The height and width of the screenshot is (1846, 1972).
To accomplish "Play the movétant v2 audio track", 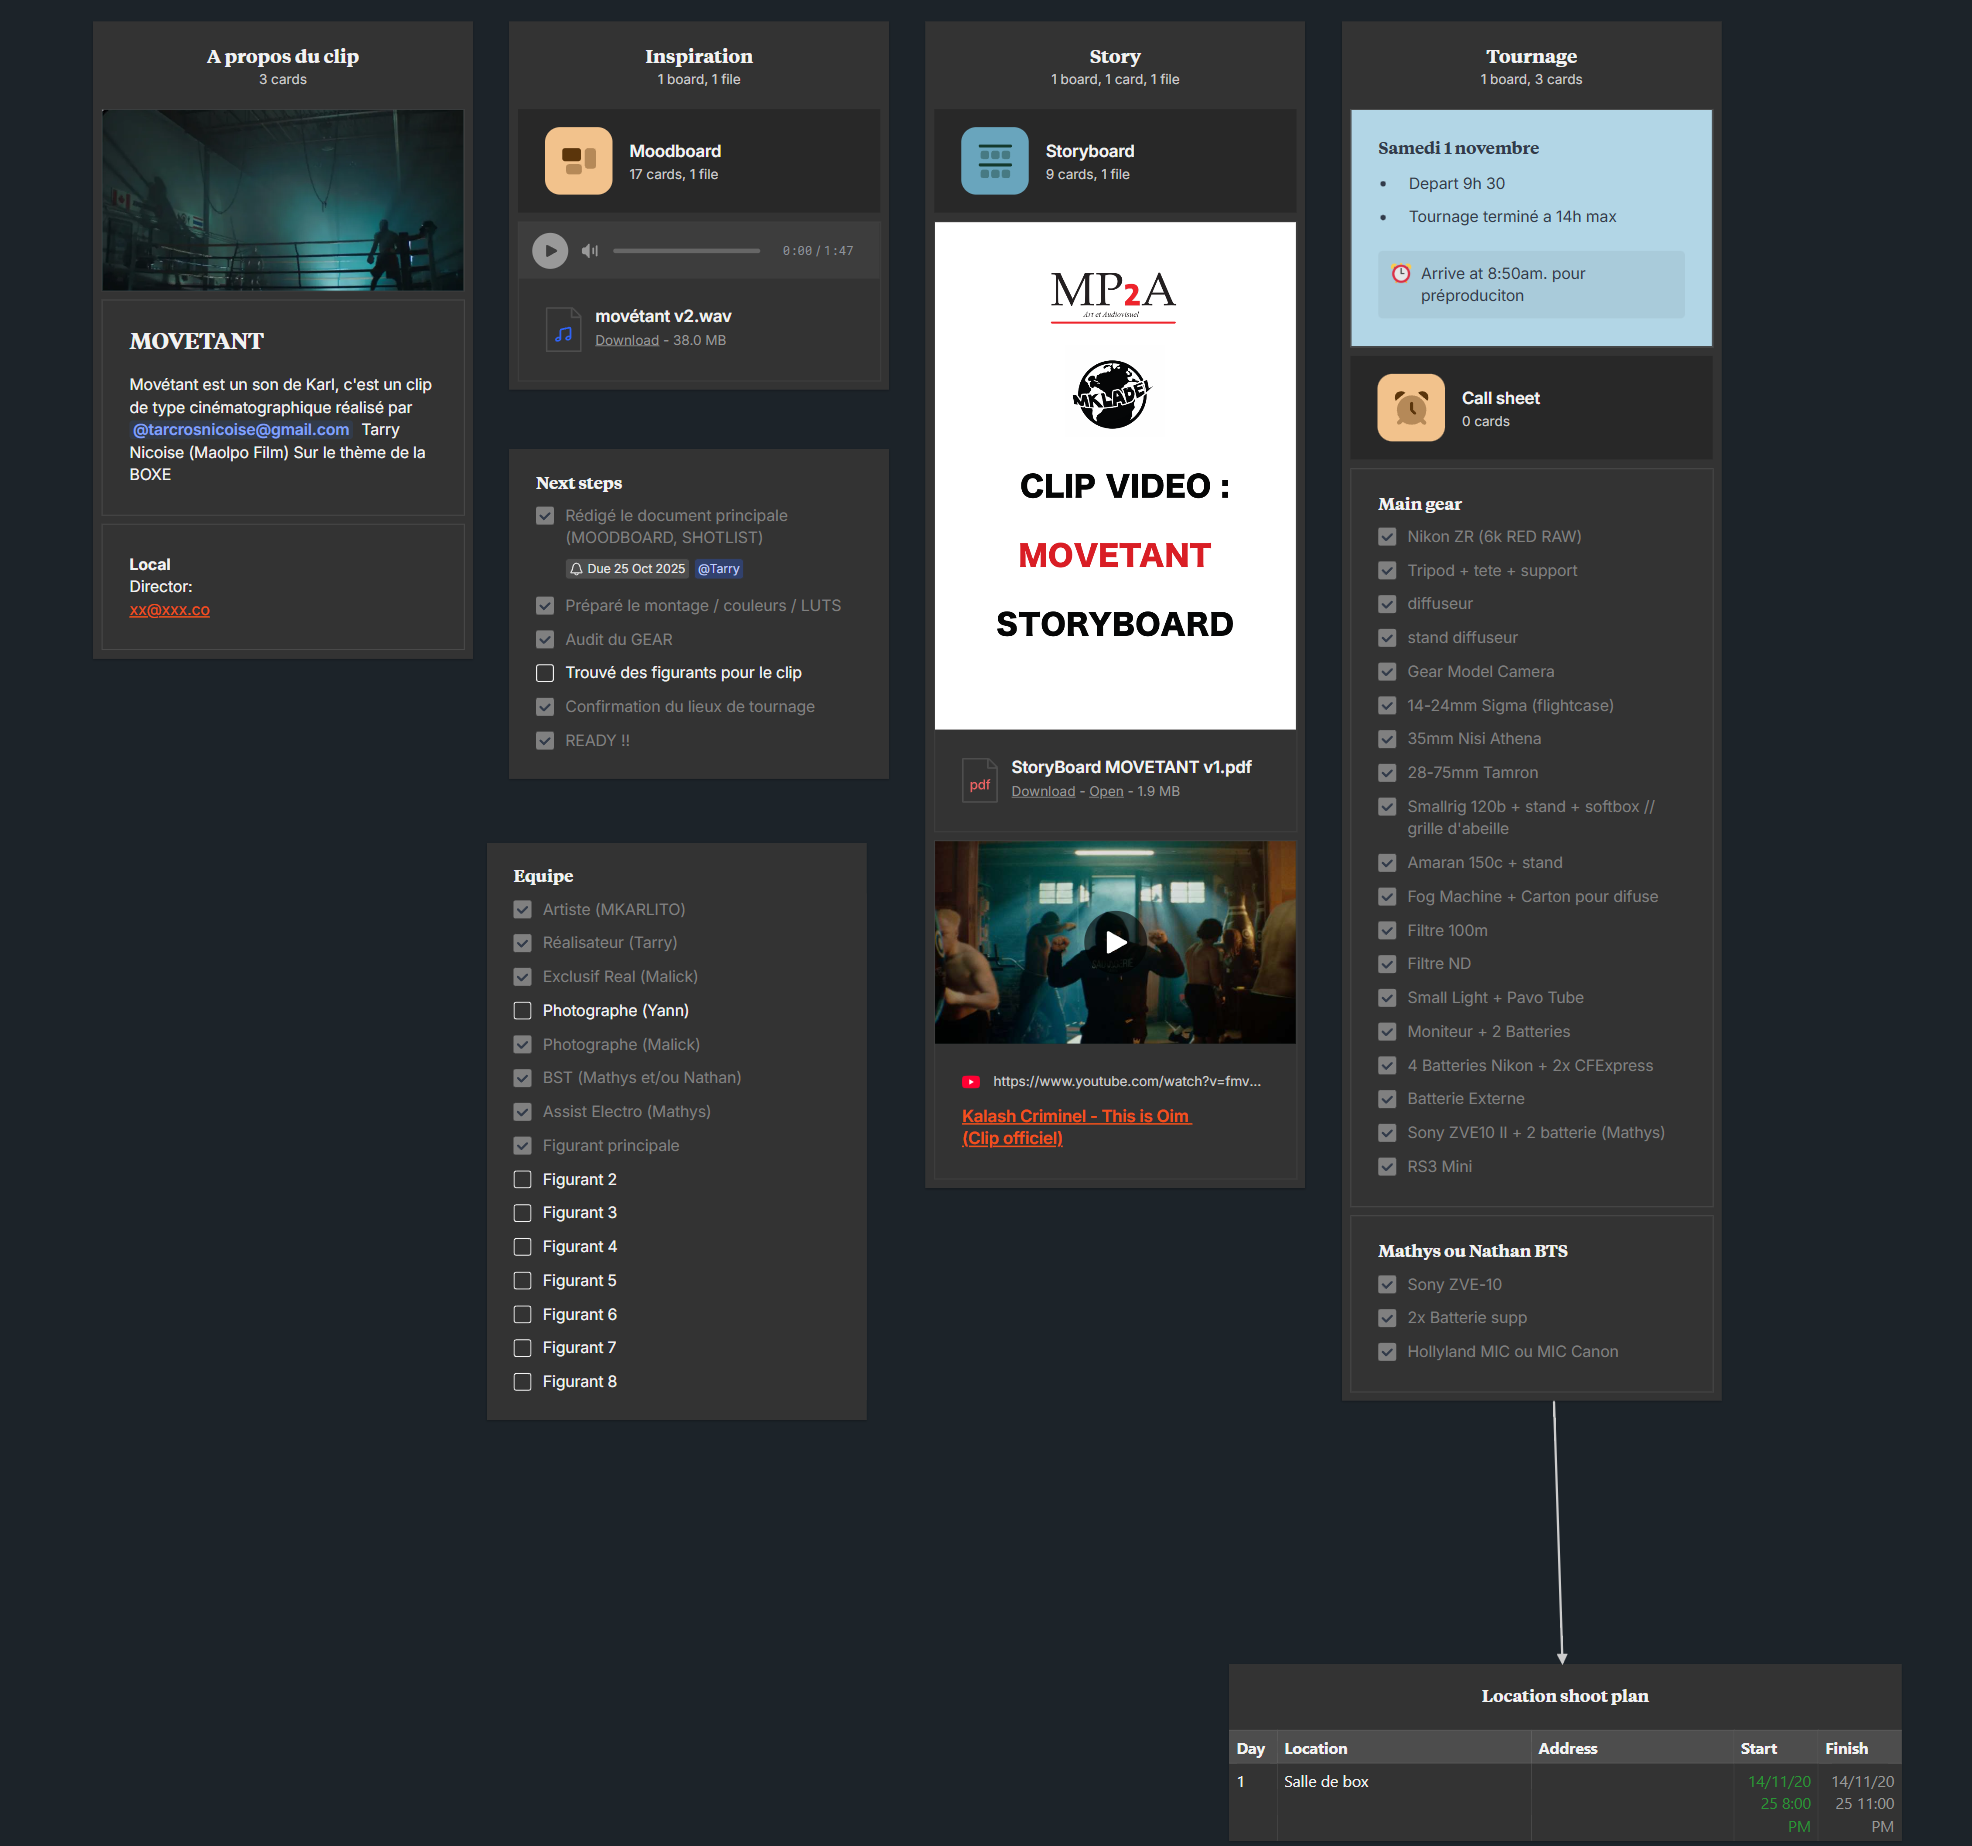I will click(550, 250).
